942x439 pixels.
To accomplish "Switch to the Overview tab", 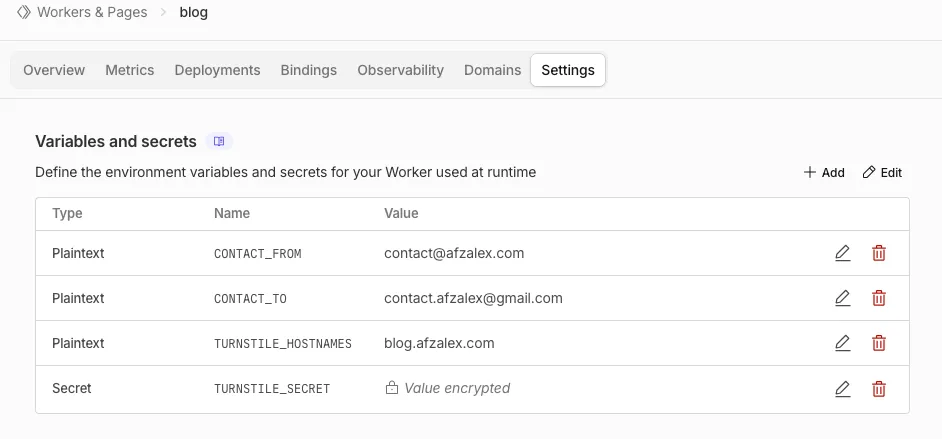I will point(54,70).
